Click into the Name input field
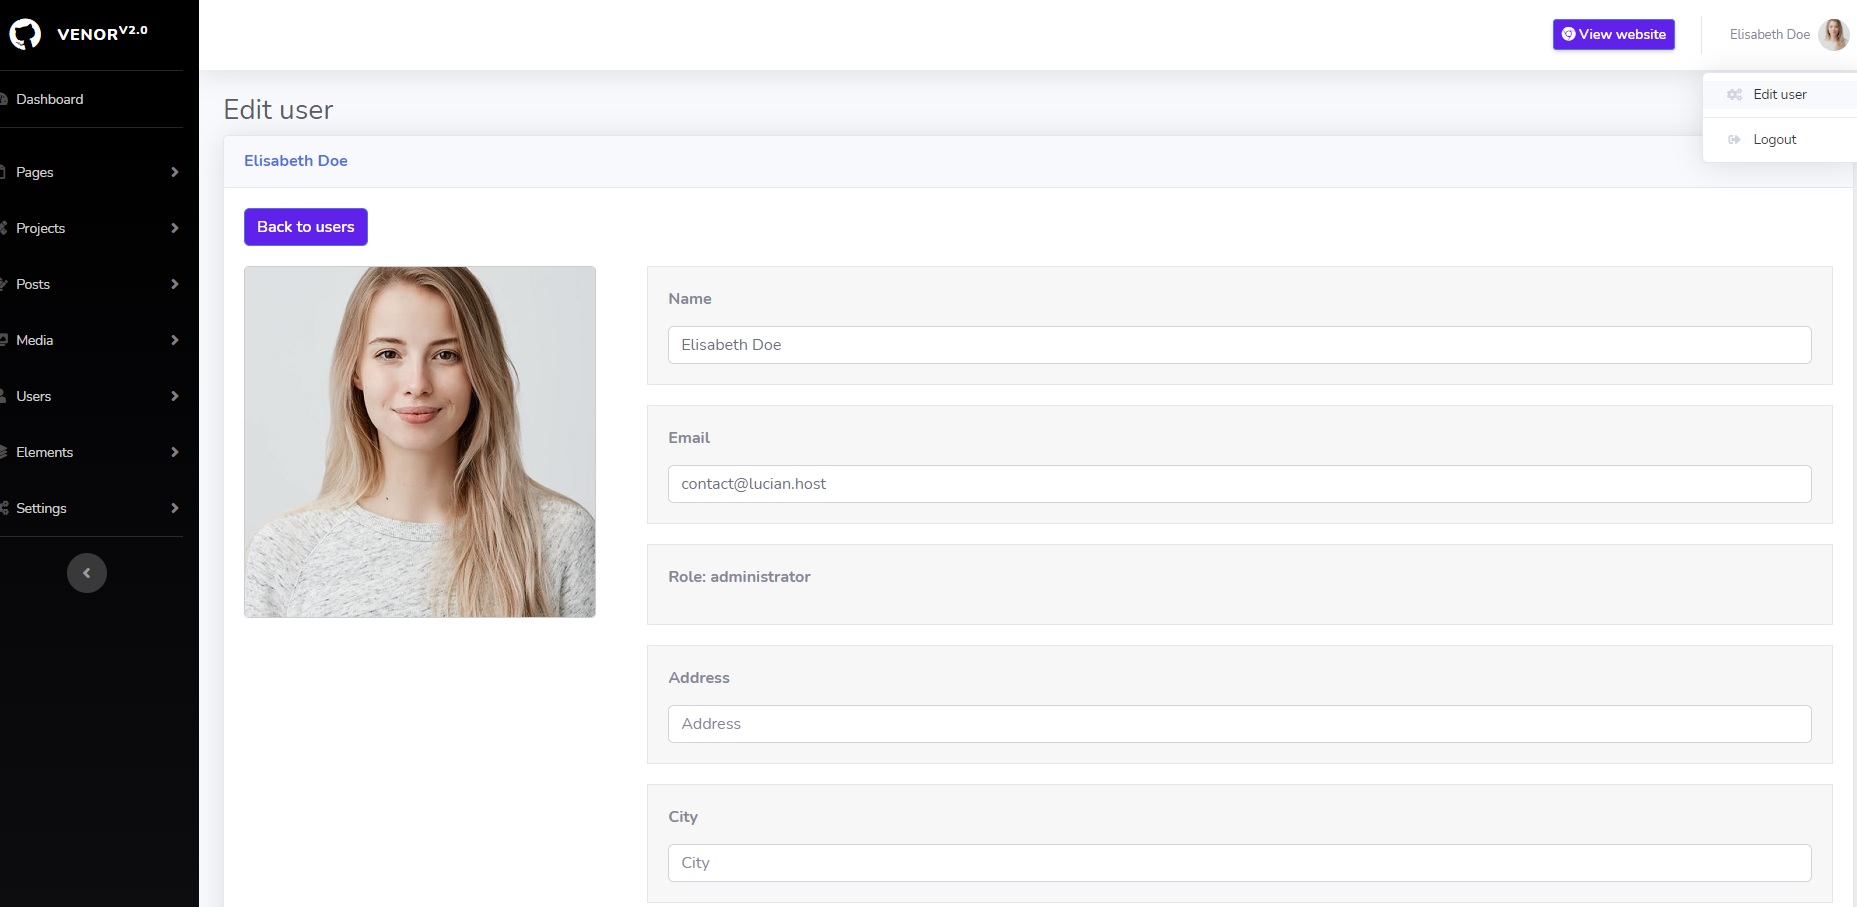Image resolution: width=1857 pixels, height=907 pixels. coord(1239,345)
